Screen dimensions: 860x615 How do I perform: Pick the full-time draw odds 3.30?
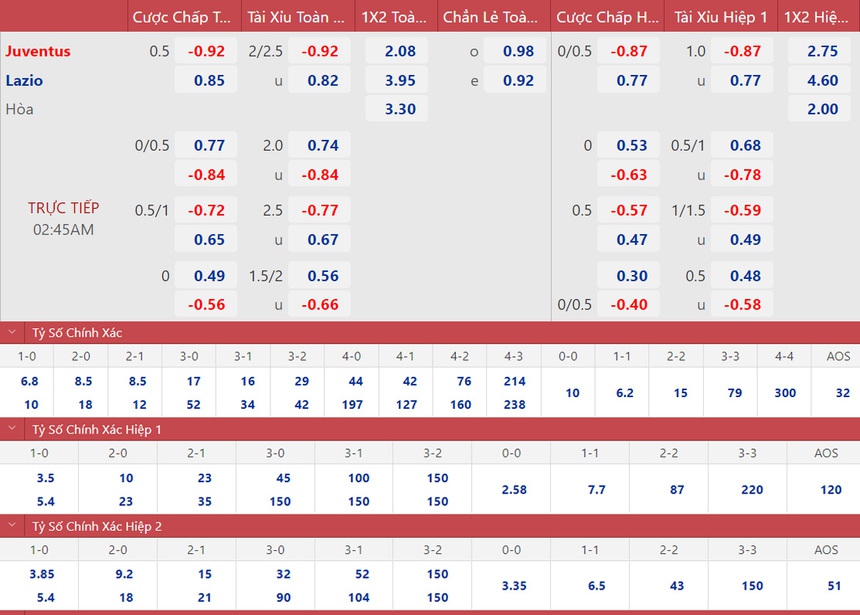(x=399, y=109)
